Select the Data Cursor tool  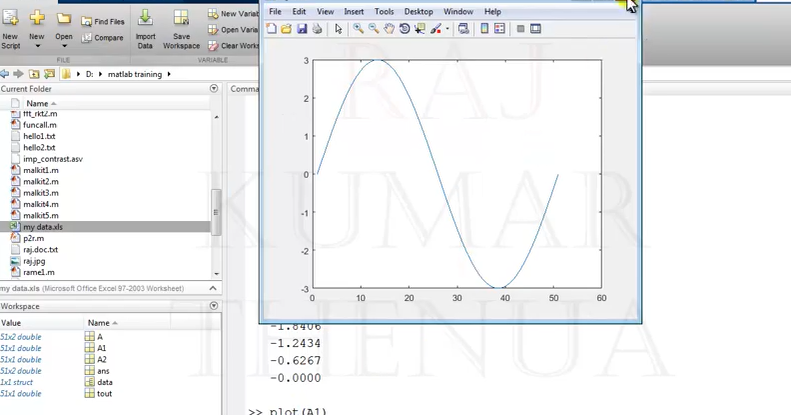point(420,29)
